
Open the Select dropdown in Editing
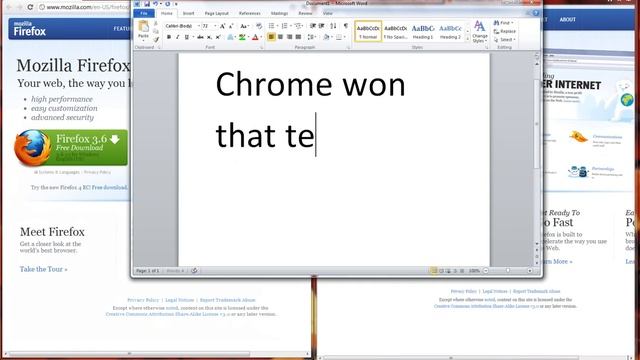(x=504, y=40)
